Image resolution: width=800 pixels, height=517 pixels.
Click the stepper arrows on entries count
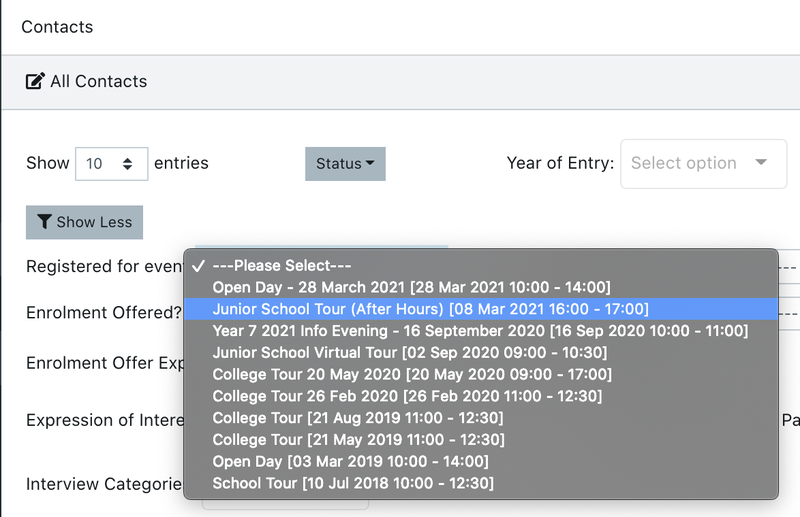pyautogui.click(x=128, y=164)
